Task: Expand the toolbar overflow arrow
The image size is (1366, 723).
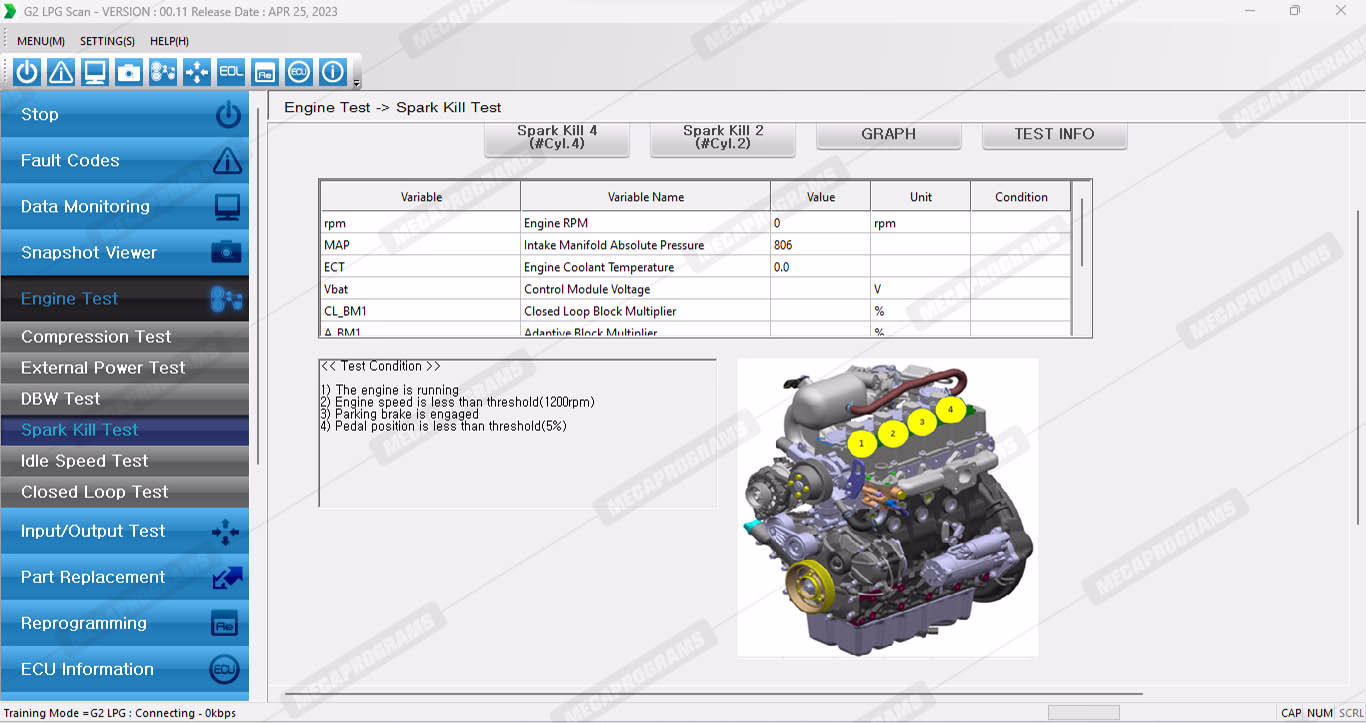Action: click(x=357, y=83)
